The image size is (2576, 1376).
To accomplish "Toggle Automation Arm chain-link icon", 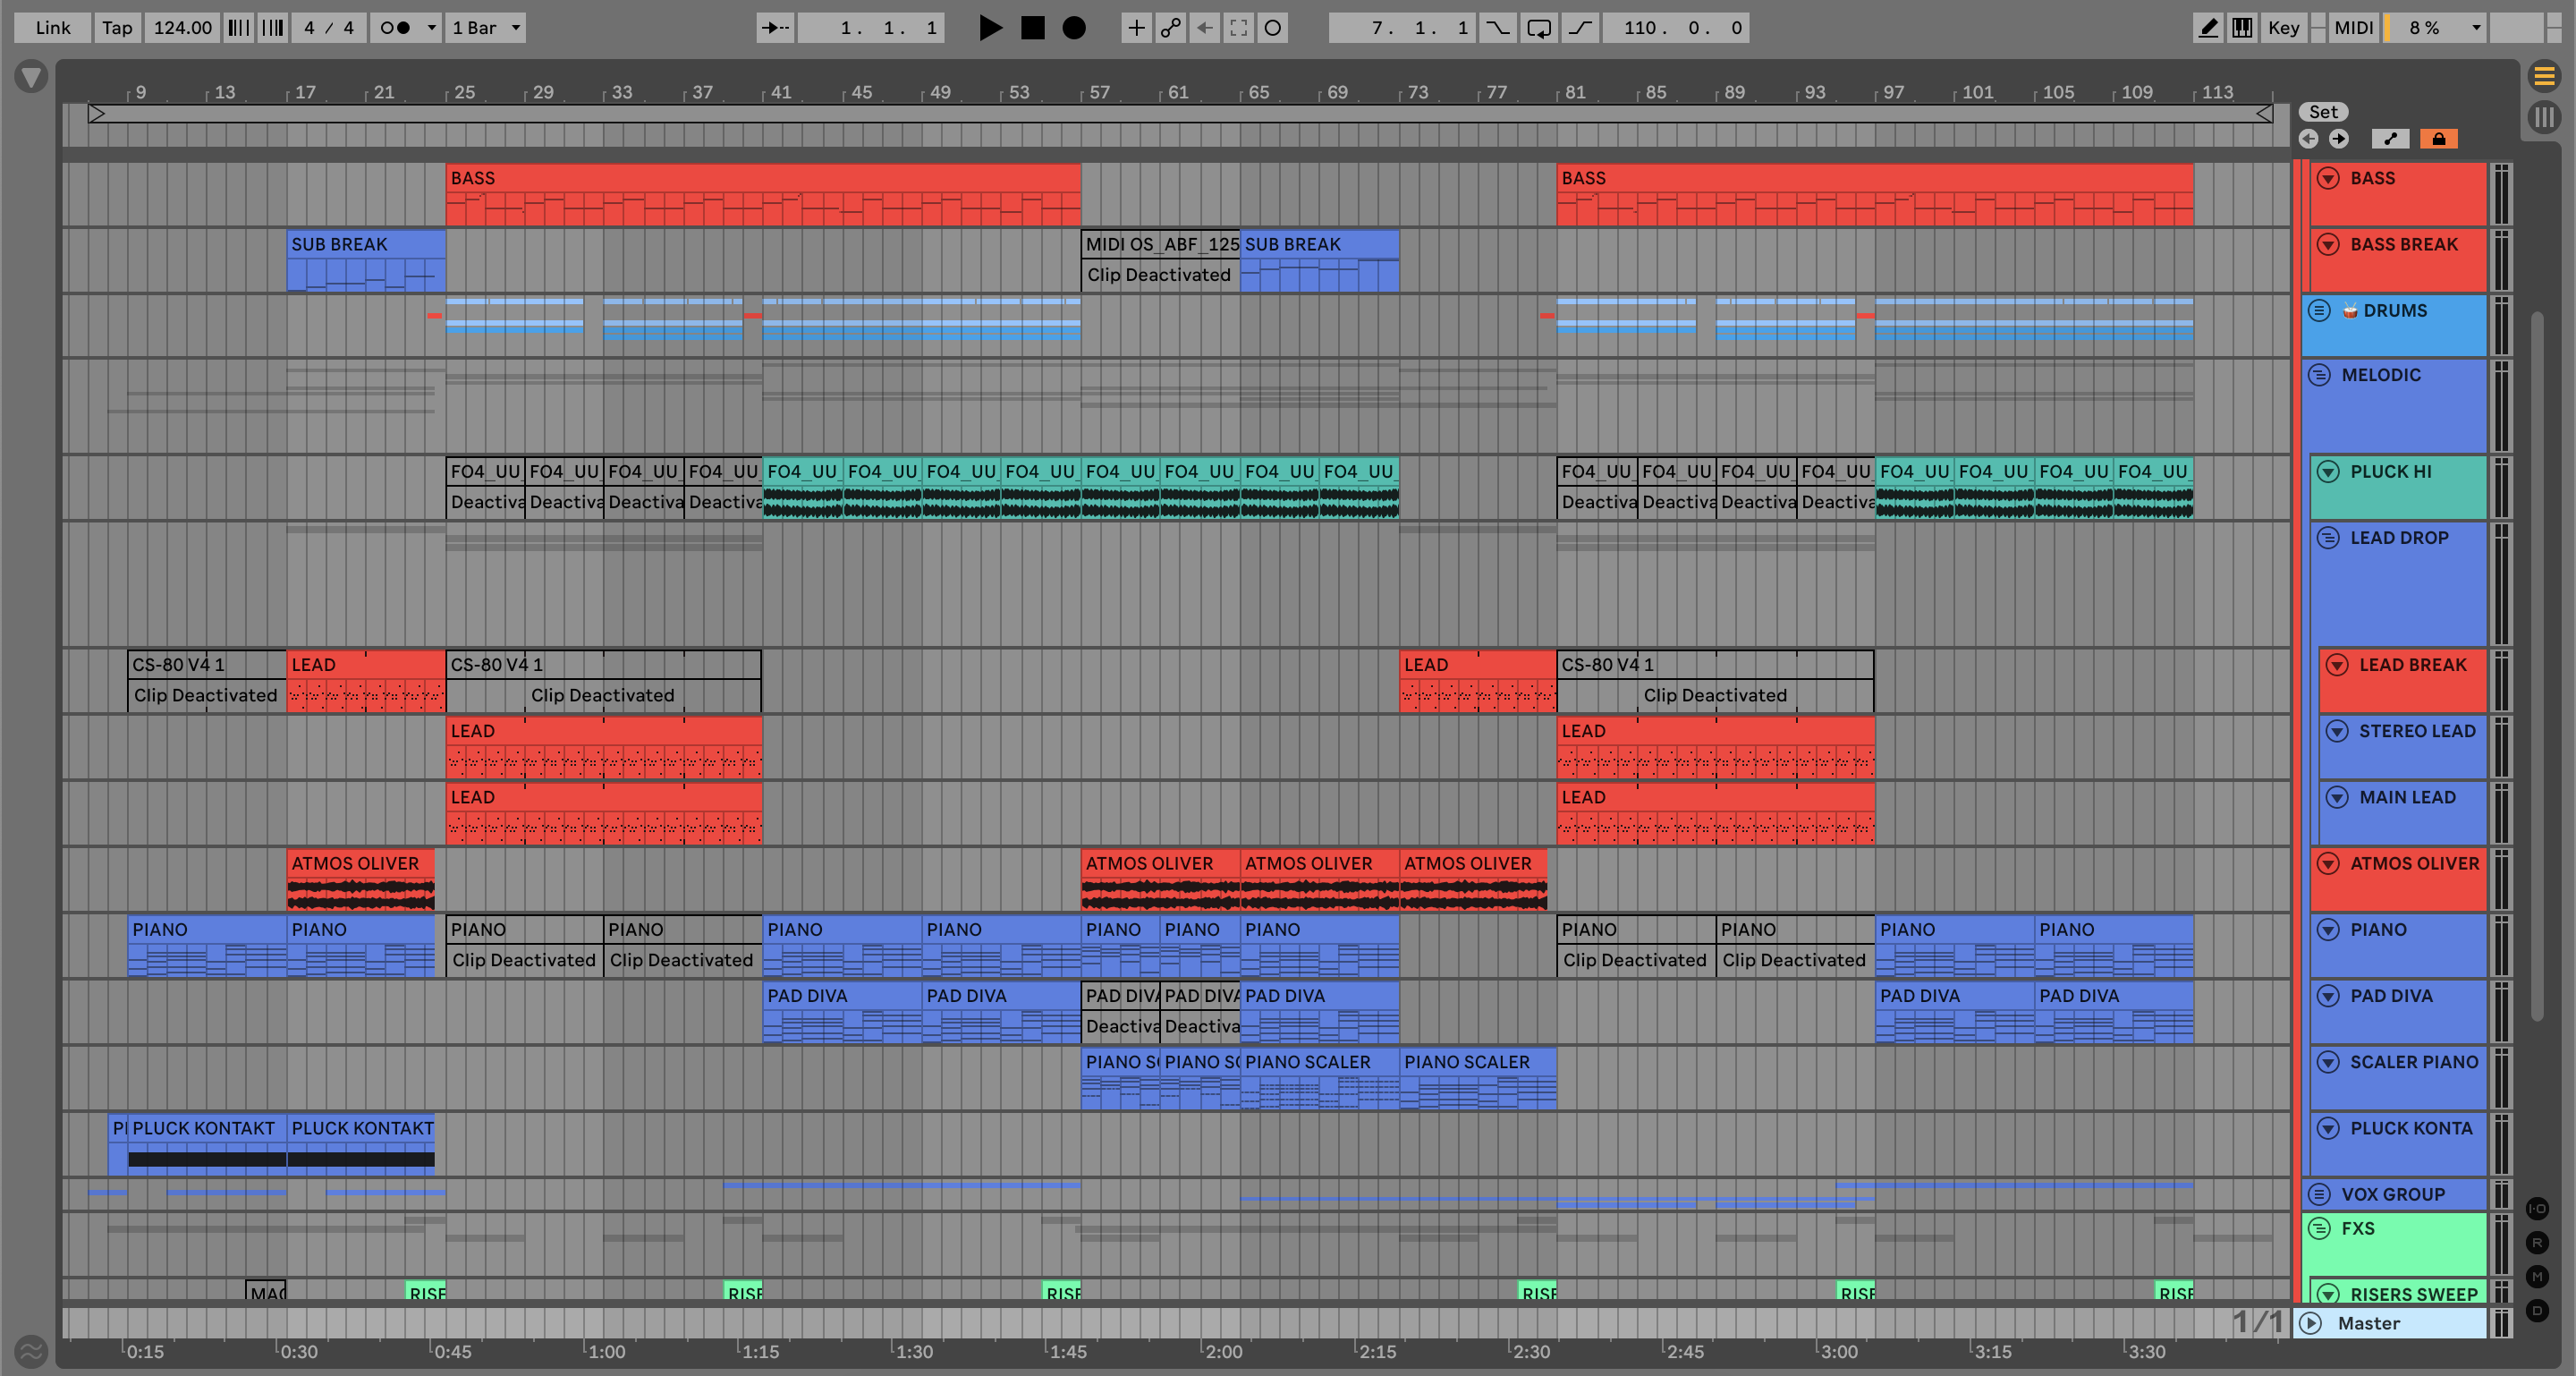I will coord(1170,28).
